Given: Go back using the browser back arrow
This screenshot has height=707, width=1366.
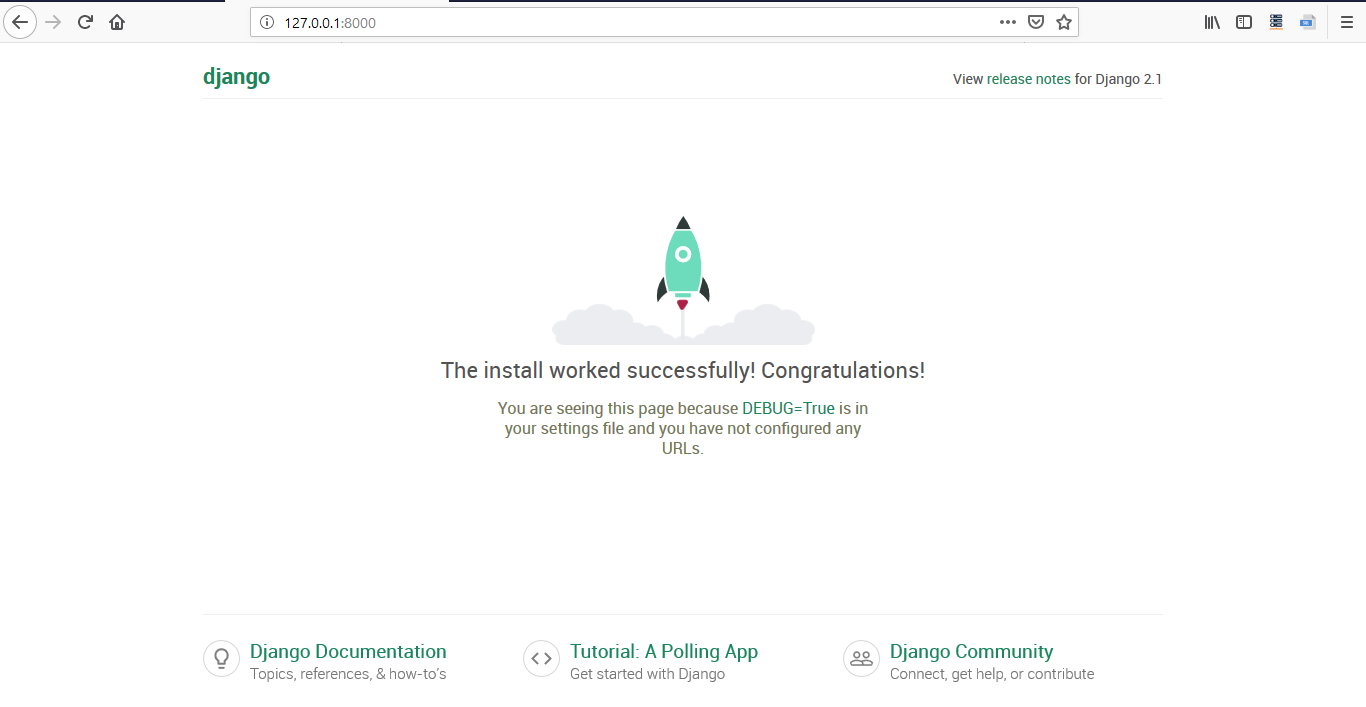Looking at the screenshot, I should pyautogui.click(x=20, y=22).
